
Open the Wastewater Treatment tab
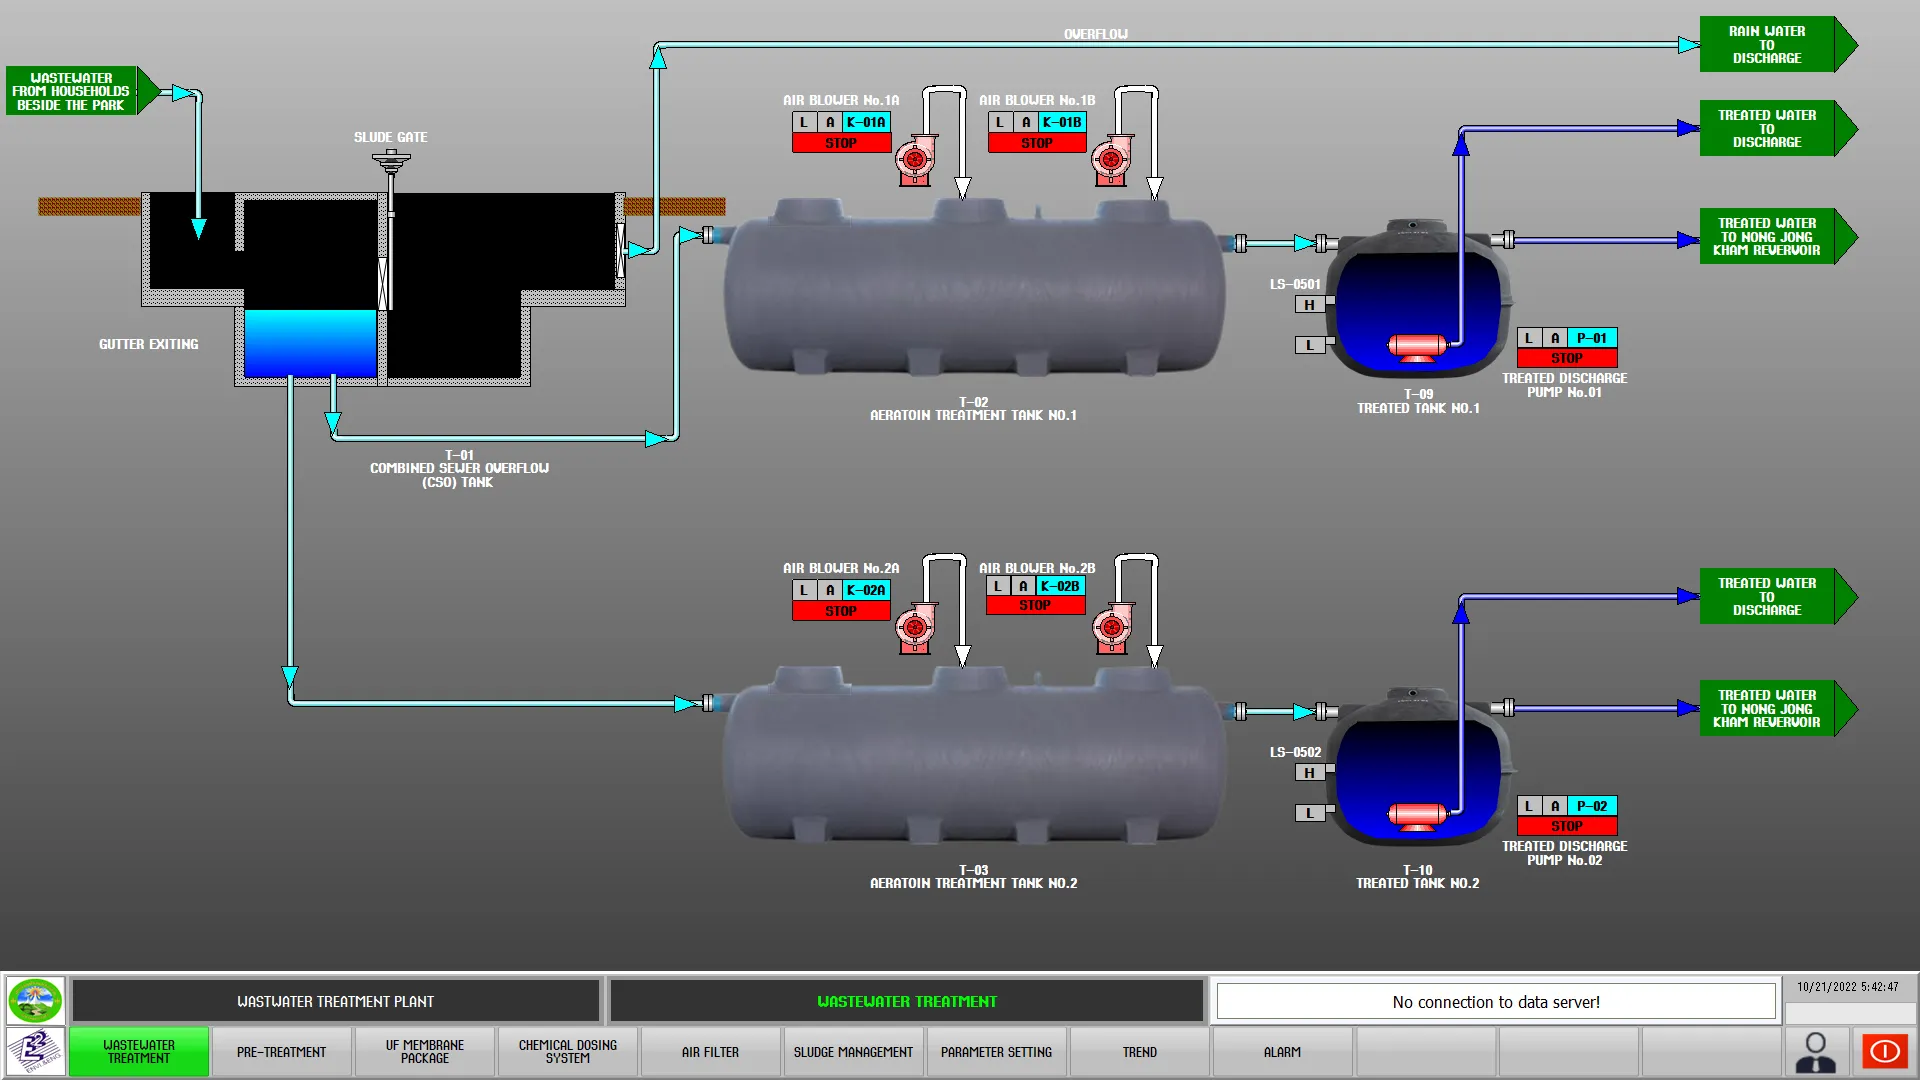(x=139, y=1052)
